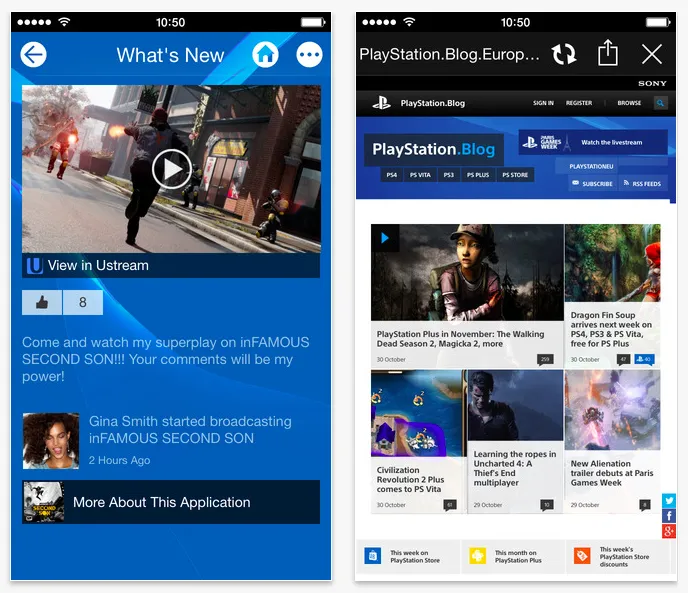Click REGISTER on PlayStation.Blog
Viewport: 688px width, 593px height.
579,103
